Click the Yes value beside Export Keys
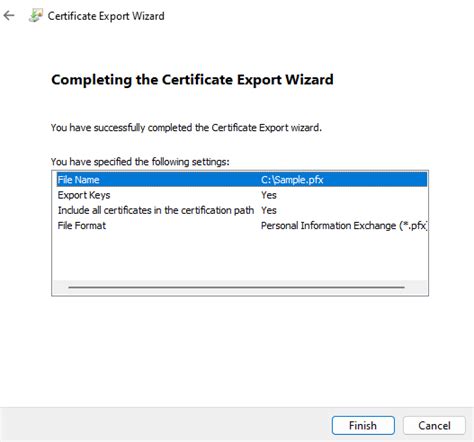 point(269,195)
